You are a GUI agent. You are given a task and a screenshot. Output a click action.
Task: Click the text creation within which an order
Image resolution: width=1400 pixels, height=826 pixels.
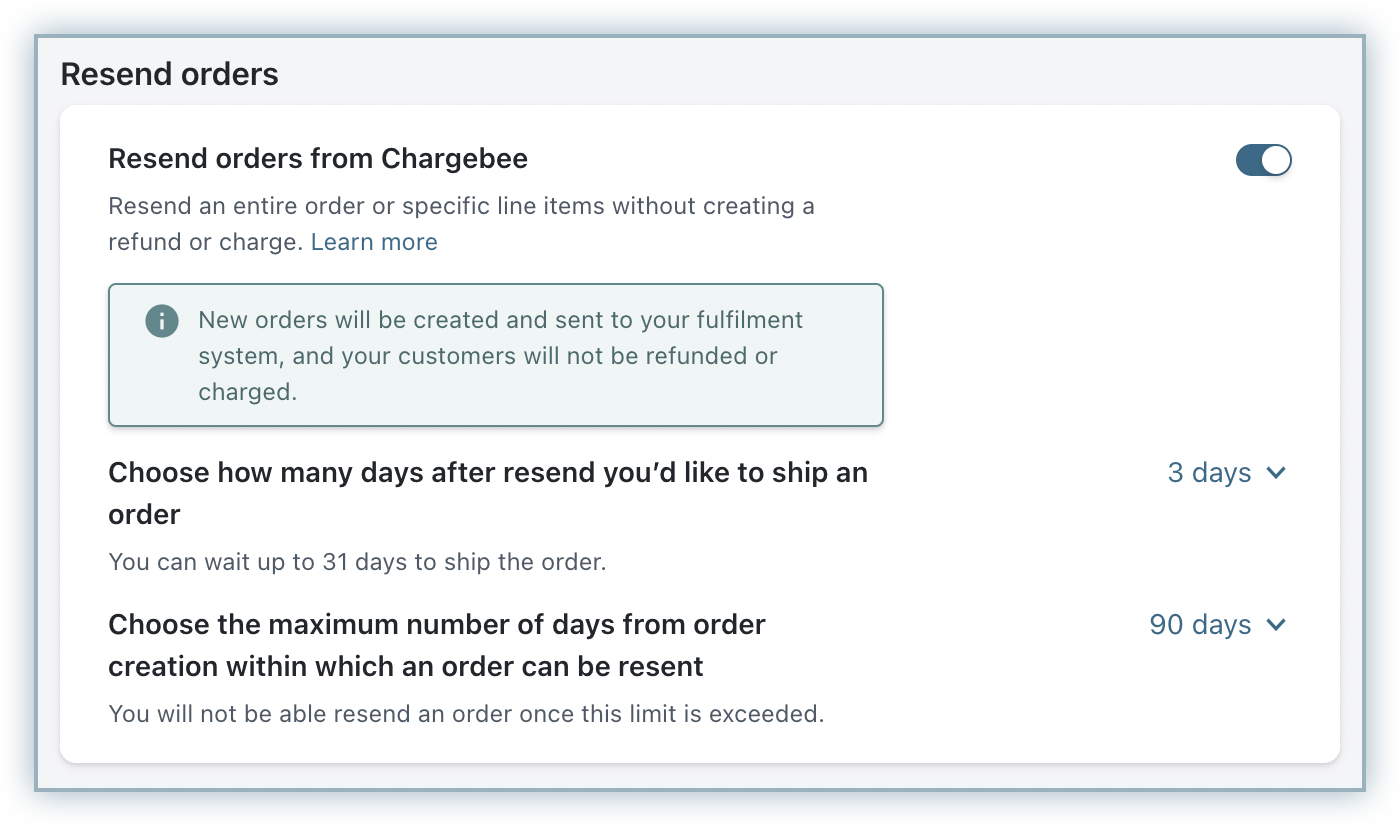click(405, 667)
